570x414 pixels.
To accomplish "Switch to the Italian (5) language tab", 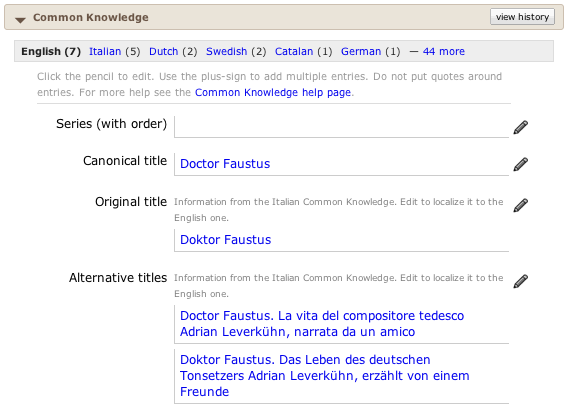I will point(105,51).
